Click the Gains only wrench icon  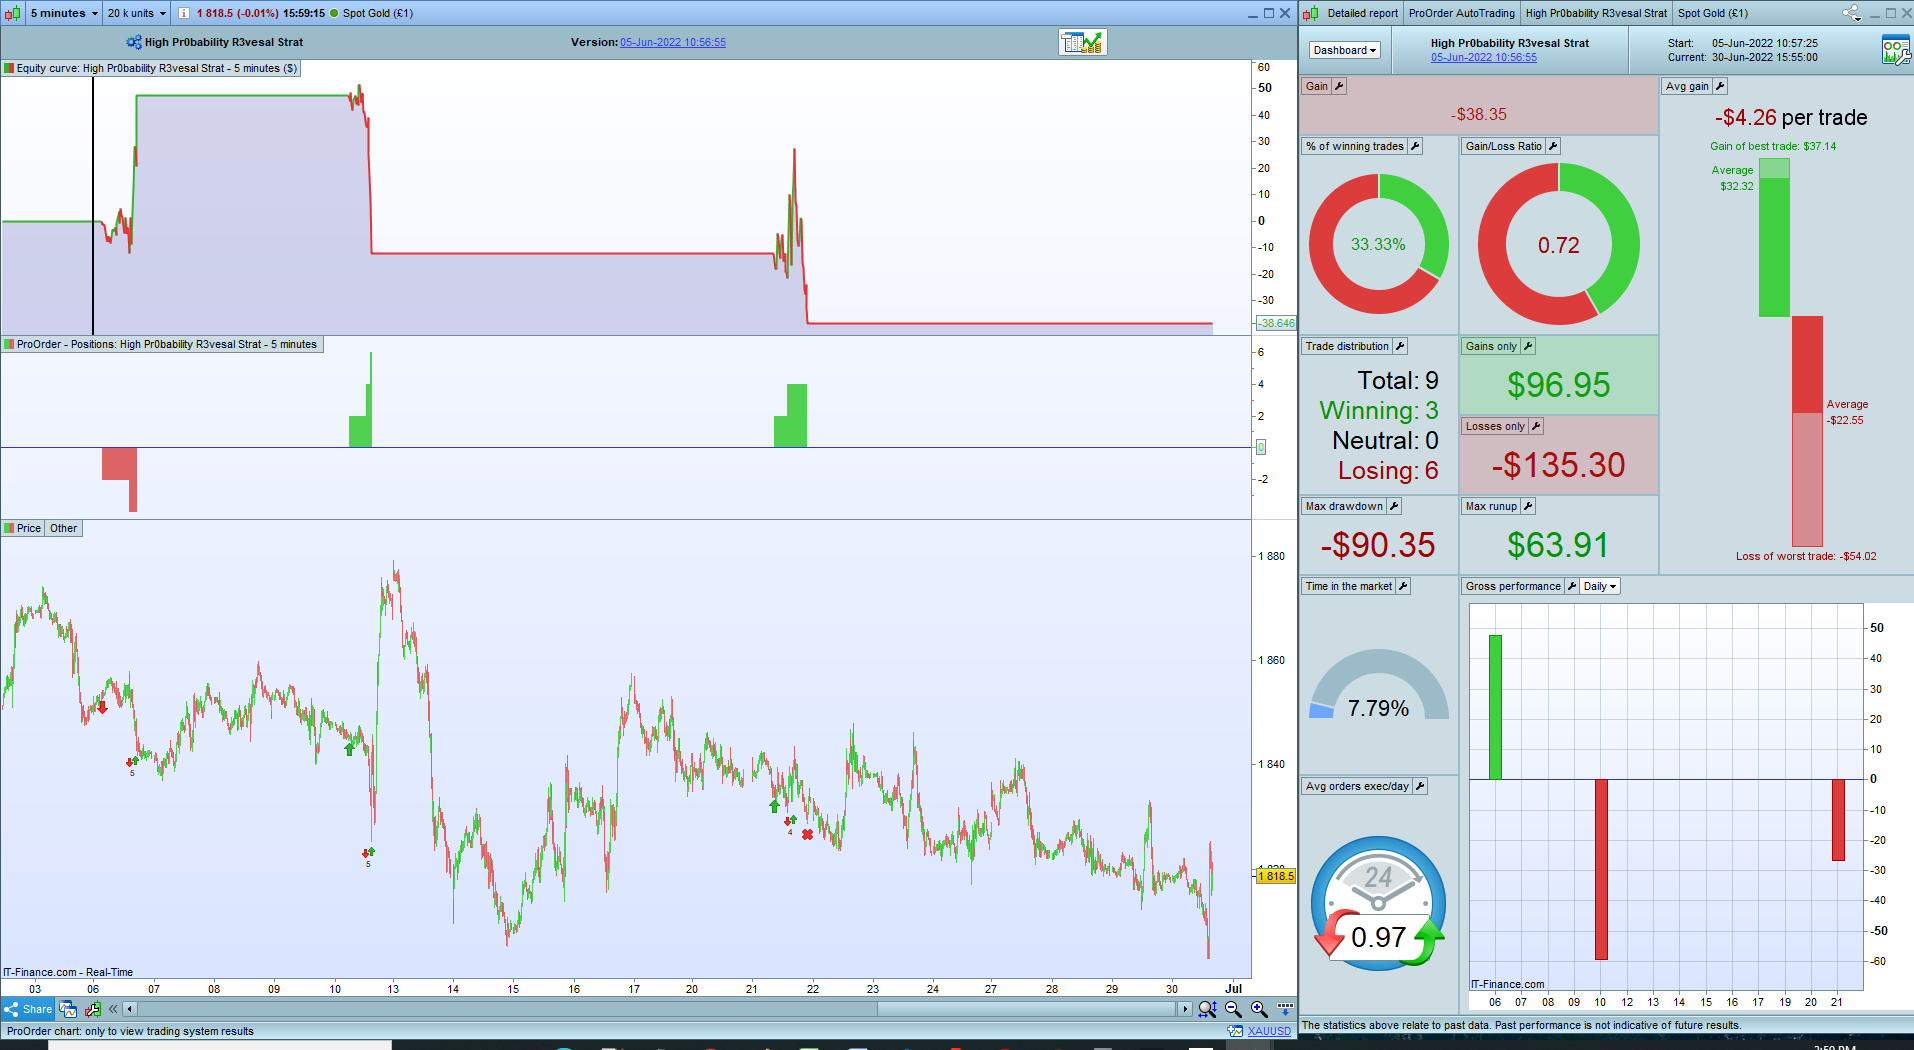[1528, 346]
